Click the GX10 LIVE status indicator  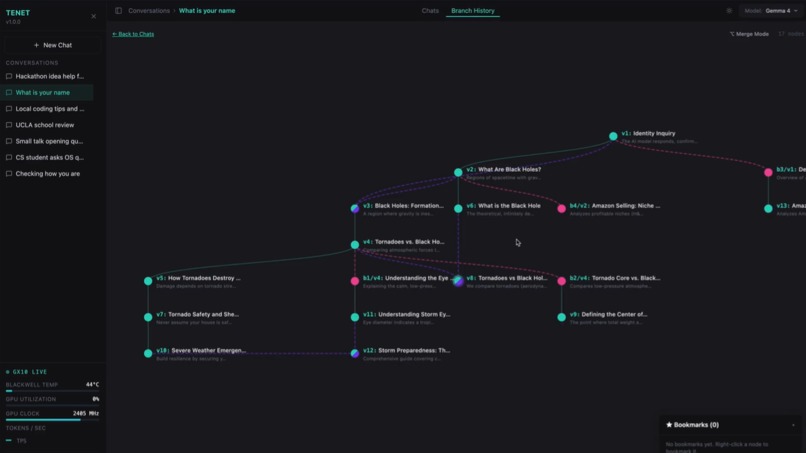[x=26, y=372]
